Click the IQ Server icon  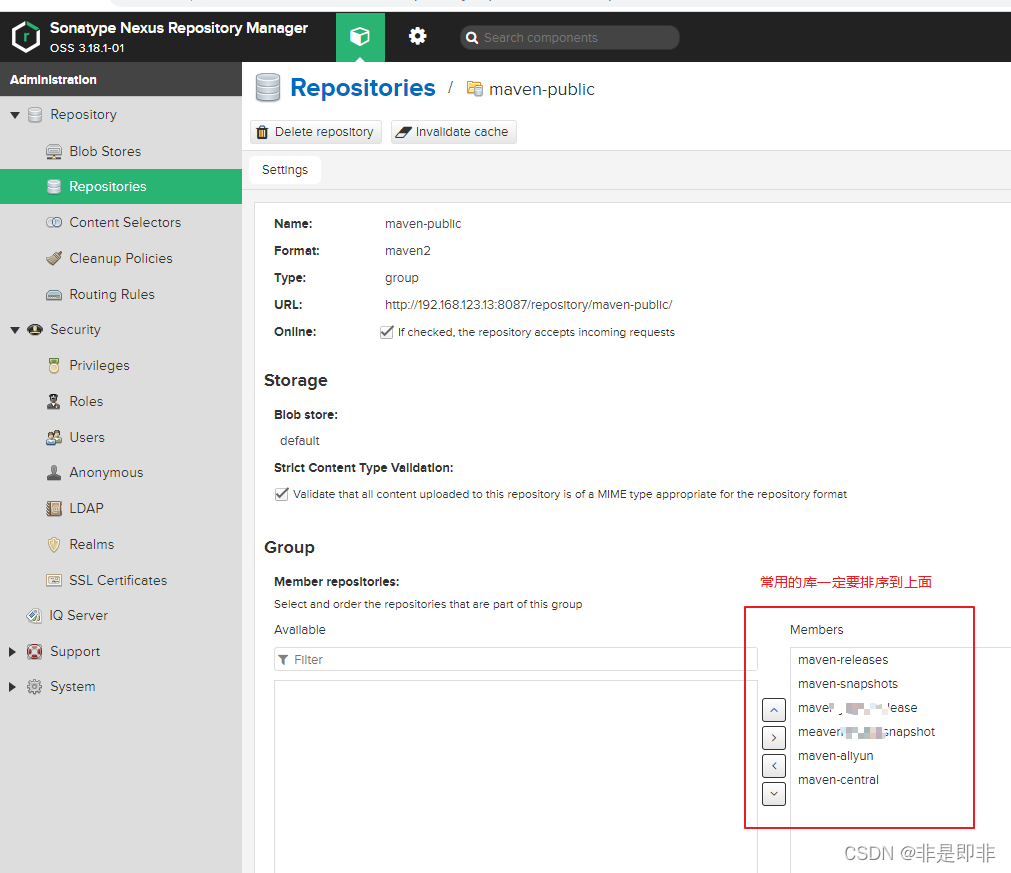pos(34,616)
